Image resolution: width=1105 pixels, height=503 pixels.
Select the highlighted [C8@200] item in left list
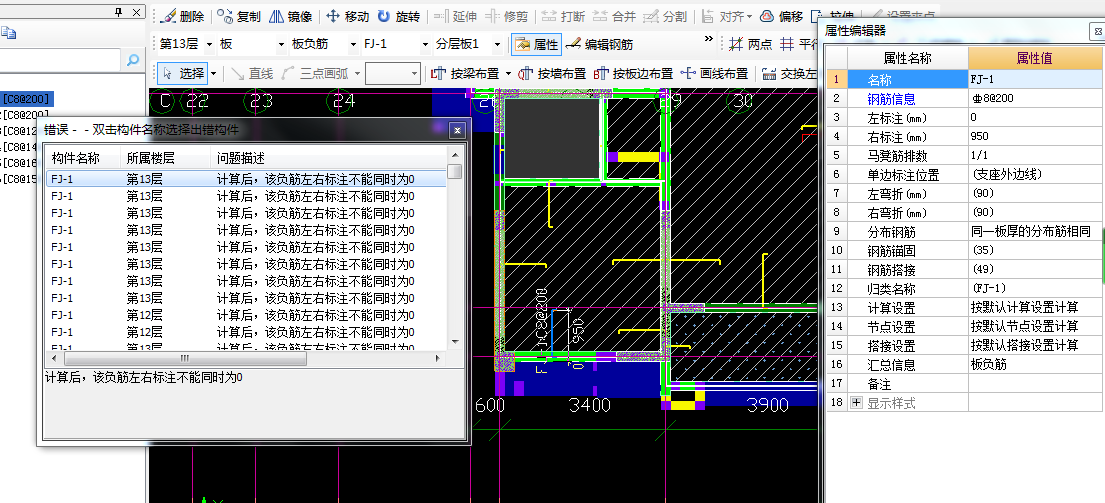click(x=27, y=99)
